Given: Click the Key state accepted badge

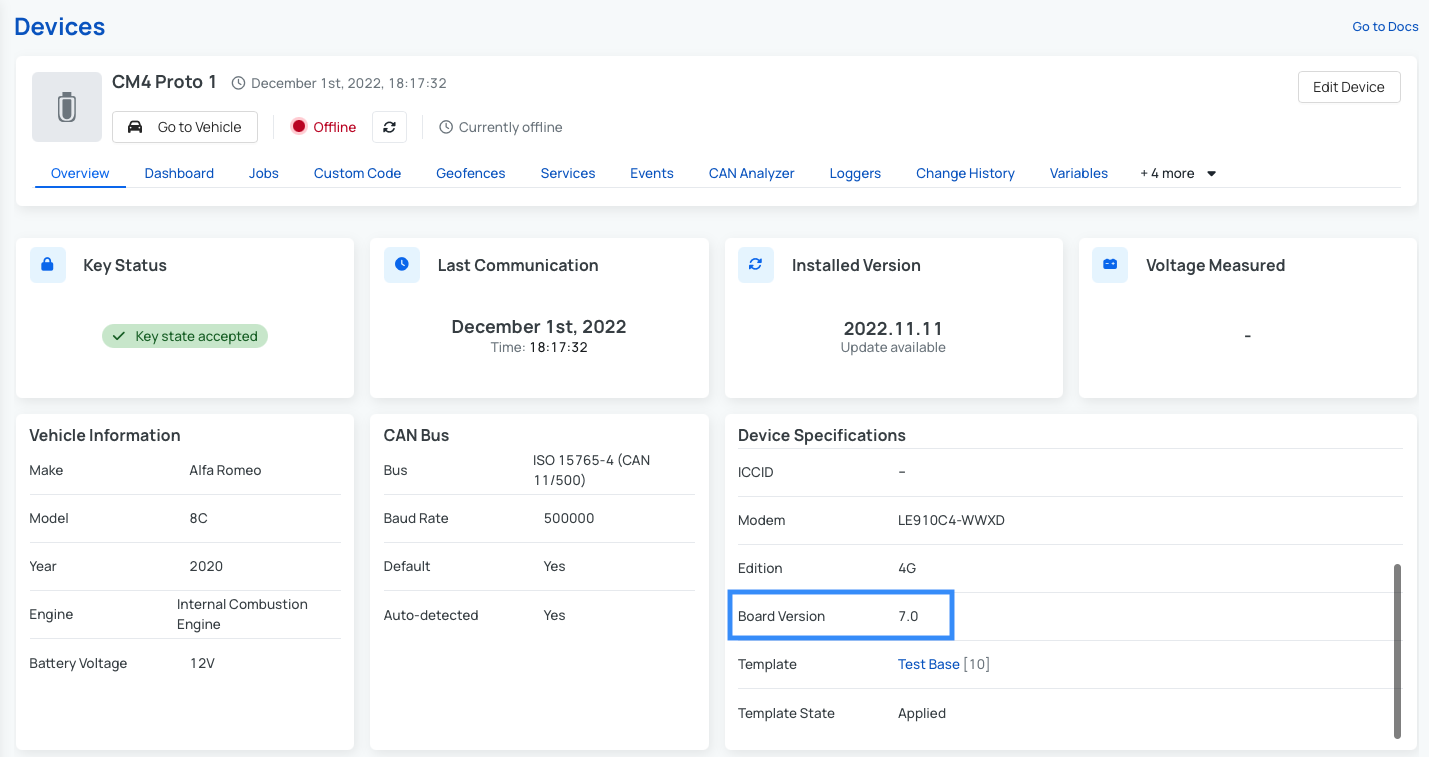Looking at the screenshot, I should (x=185, y=336).
